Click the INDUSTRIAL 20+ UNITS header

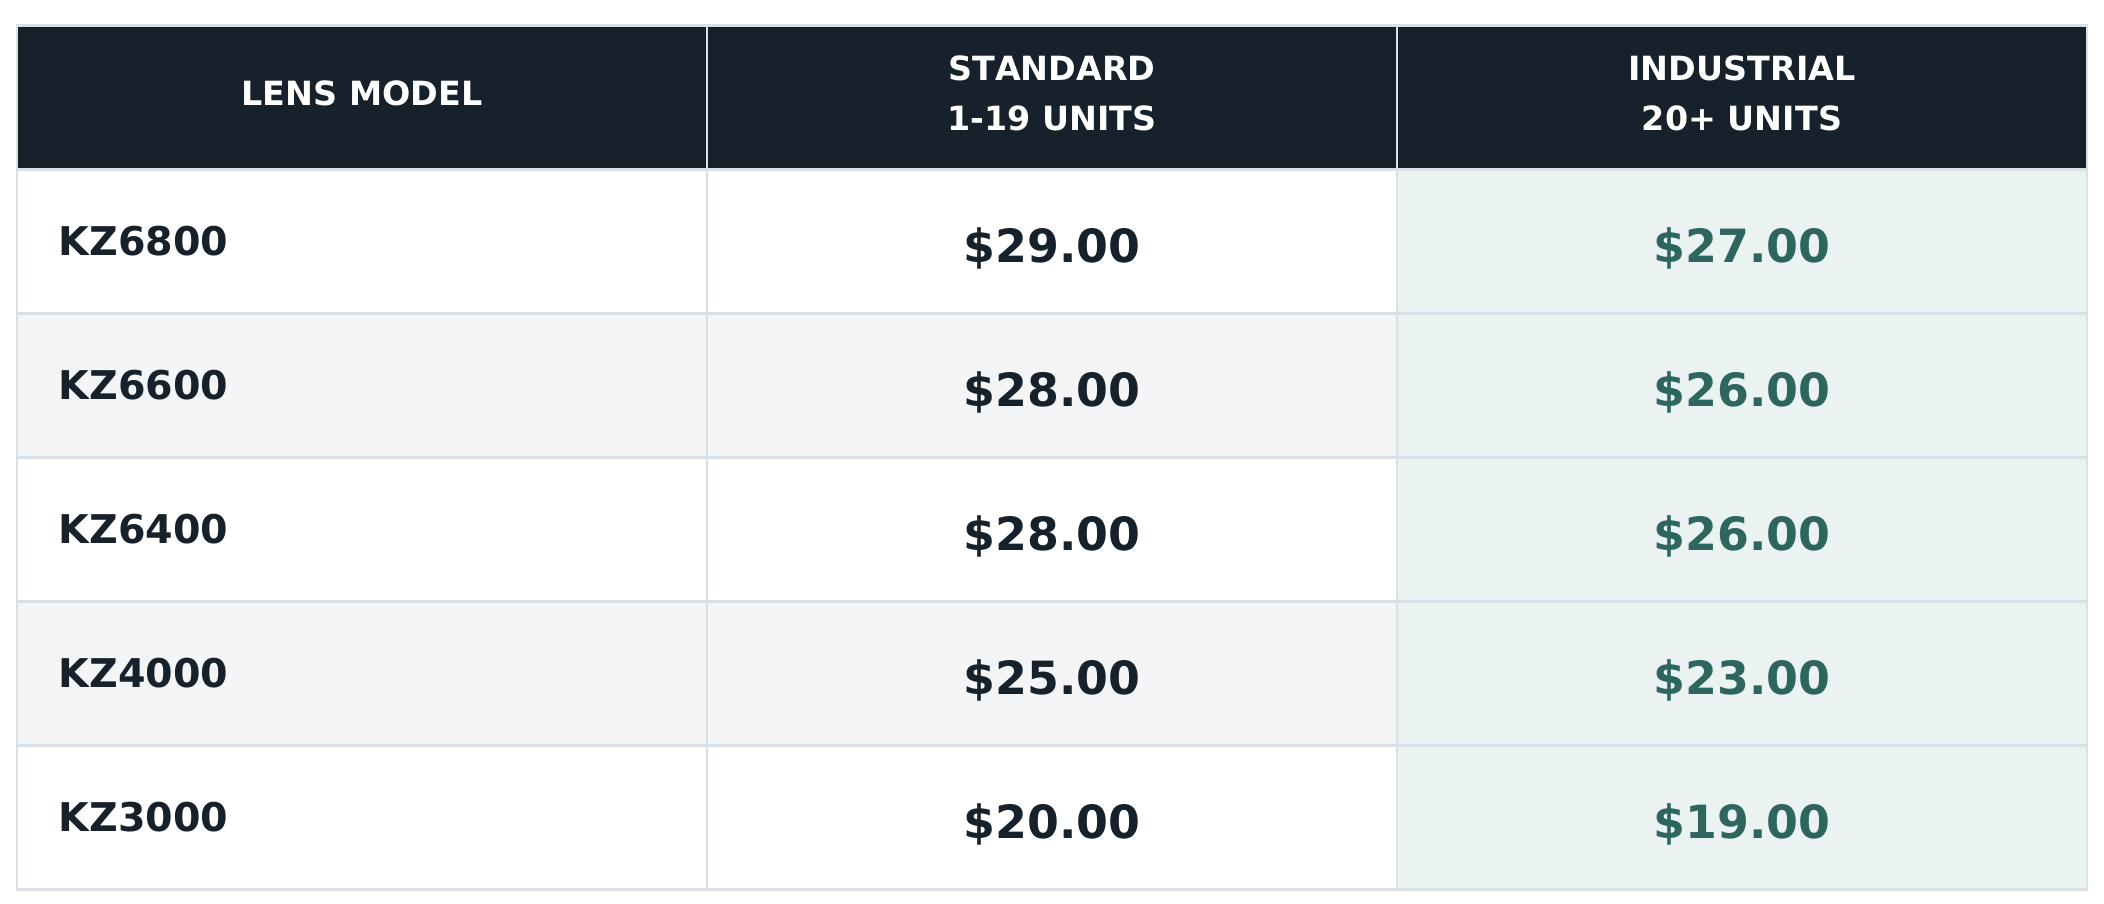click(1742, 97)
